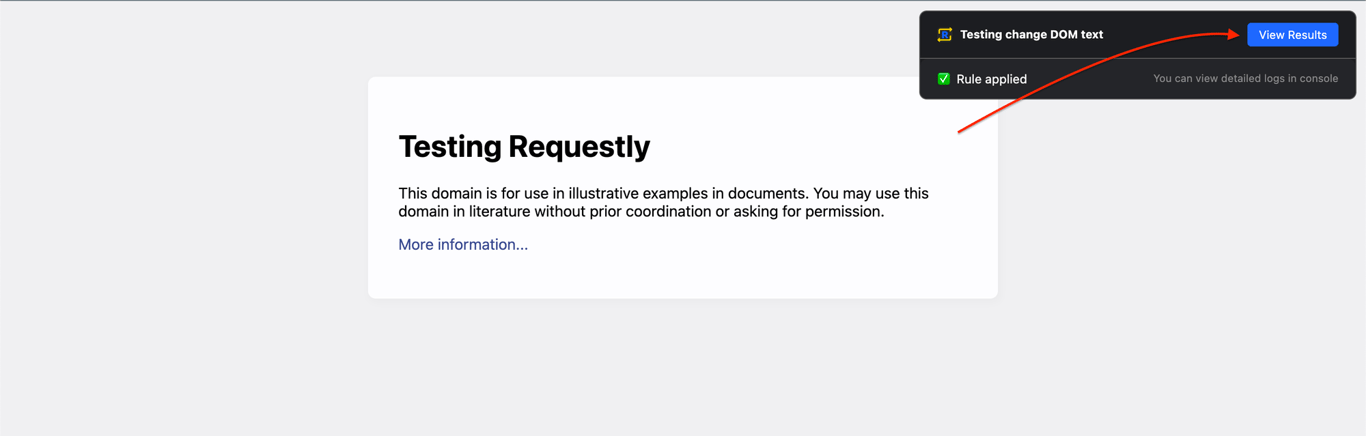The image size is (1366, 436).
Task: Click the 'Testing change DOM text' rule title
Action: click(x=1031, y=35)
